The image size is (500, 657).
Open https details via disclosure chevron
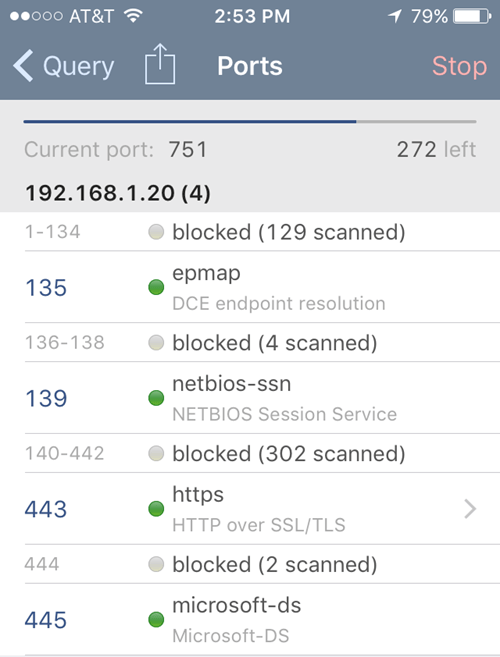click(x=470, y=509)
